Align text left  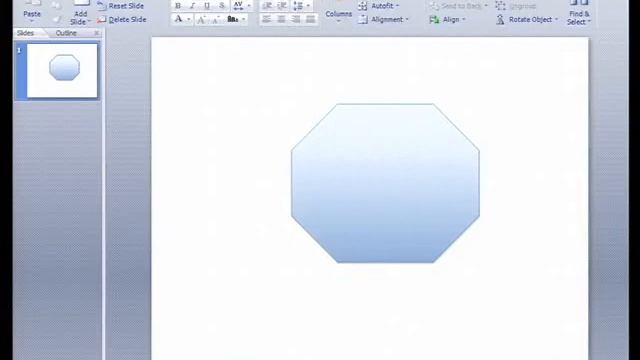click(x=267, y=19)
